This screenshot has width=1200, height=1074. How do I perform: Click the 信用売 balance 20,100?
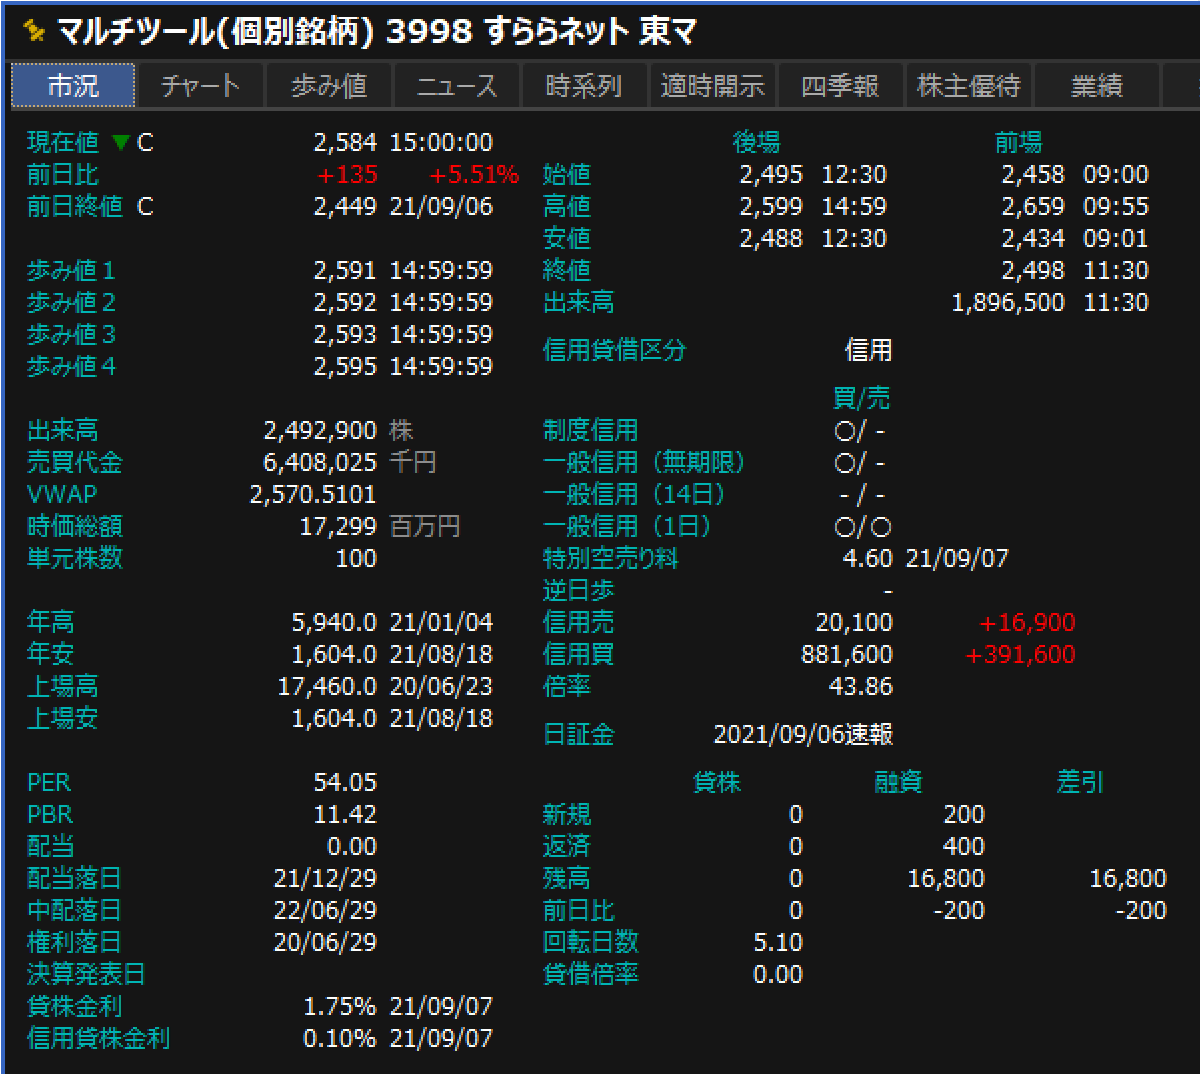pos(854,623)
